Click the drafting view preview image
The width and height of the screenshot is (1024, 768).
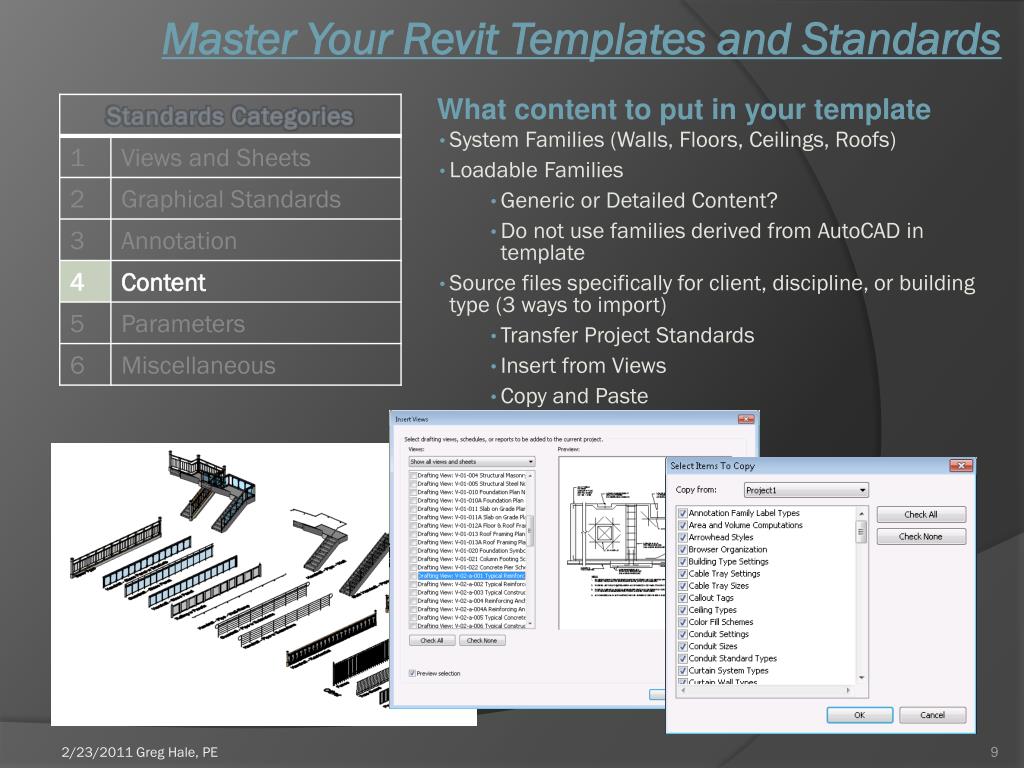[613, 543]
